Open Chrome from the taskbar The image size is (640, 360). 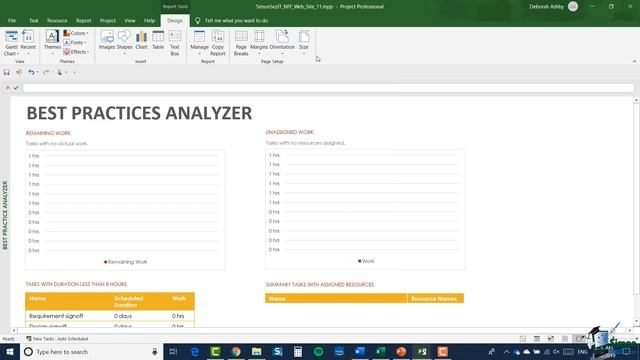236,351
